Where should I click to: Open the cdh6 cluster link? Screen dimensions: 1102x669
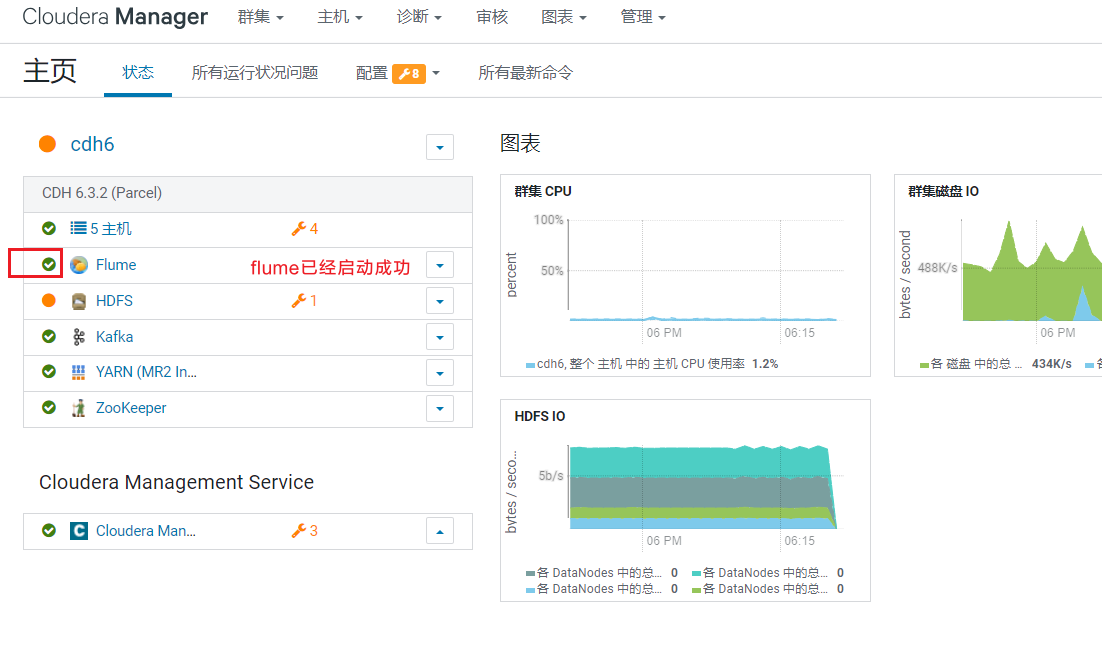point(92,144)
